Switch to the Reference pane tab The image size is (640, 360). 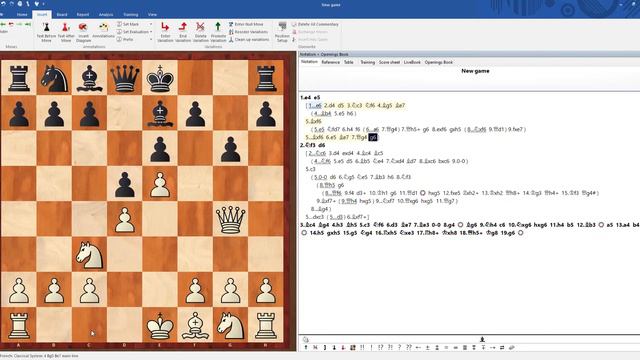[x=331, y=62]
